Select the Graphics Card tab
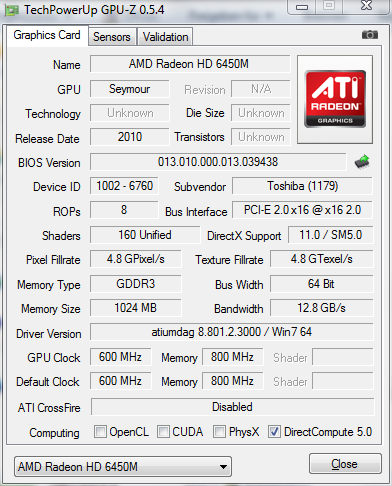Screen dimensions: 392x486 pos(47,35)
